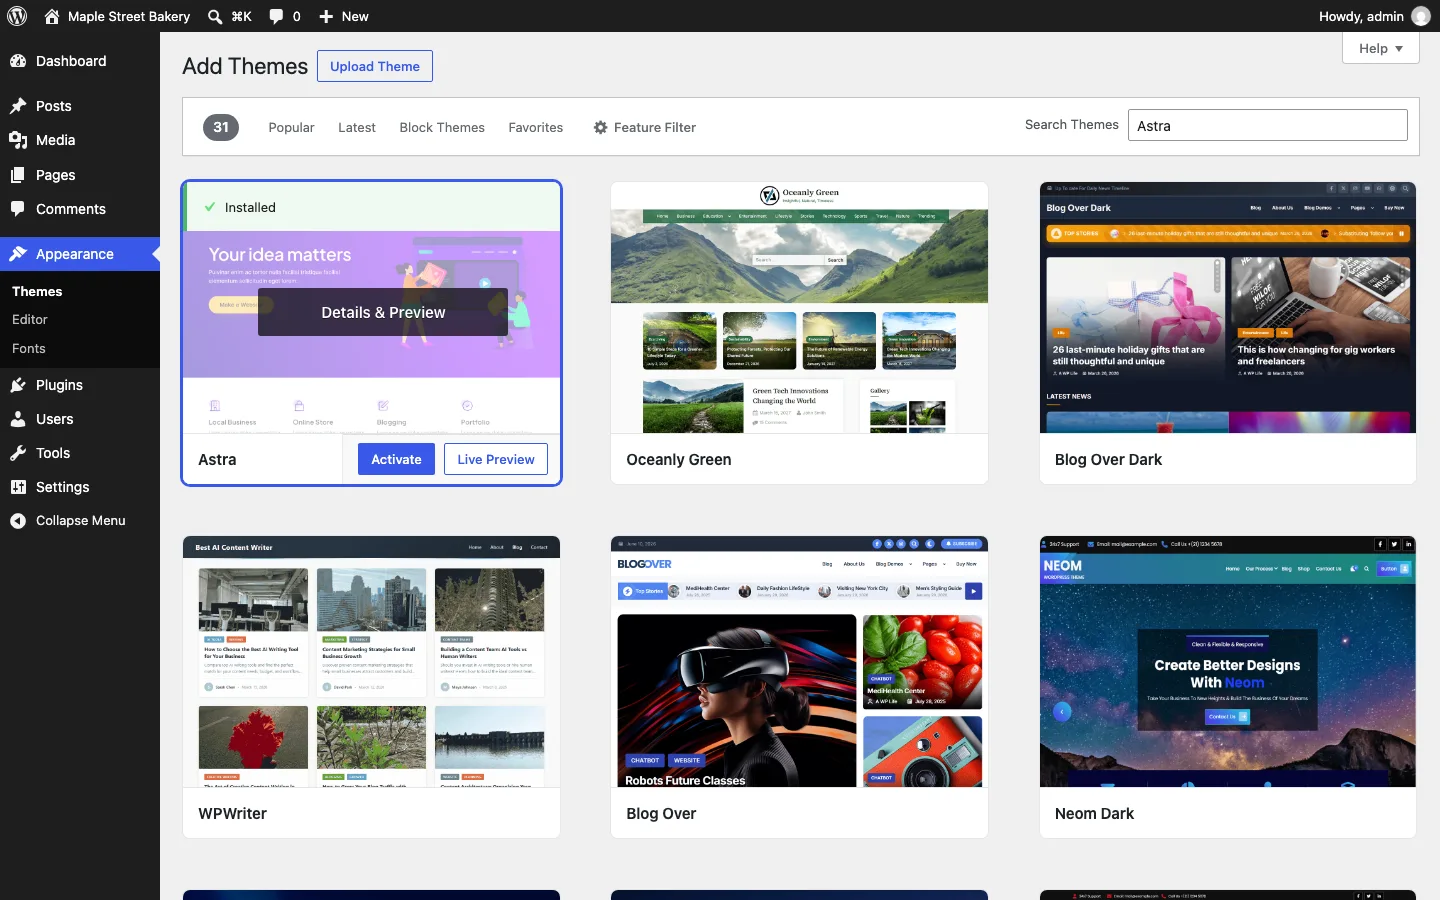Viewport: 1440px width, 900px height.
Task: Expand the Help dropdown
Action: click(x=1381, y=48)
